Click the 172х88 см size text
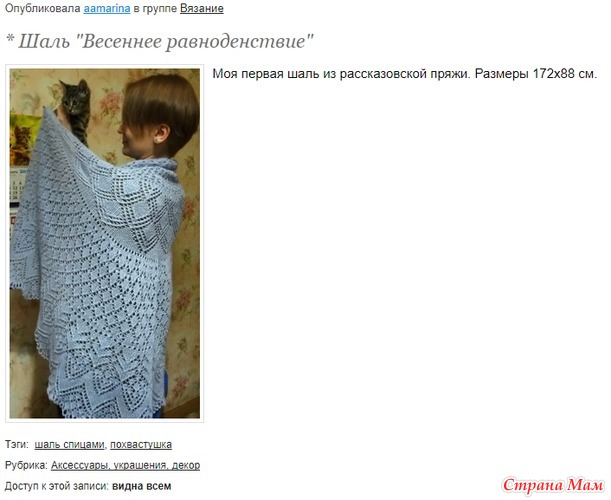Screen dimensions: 611x500 [x=565, y=73]
